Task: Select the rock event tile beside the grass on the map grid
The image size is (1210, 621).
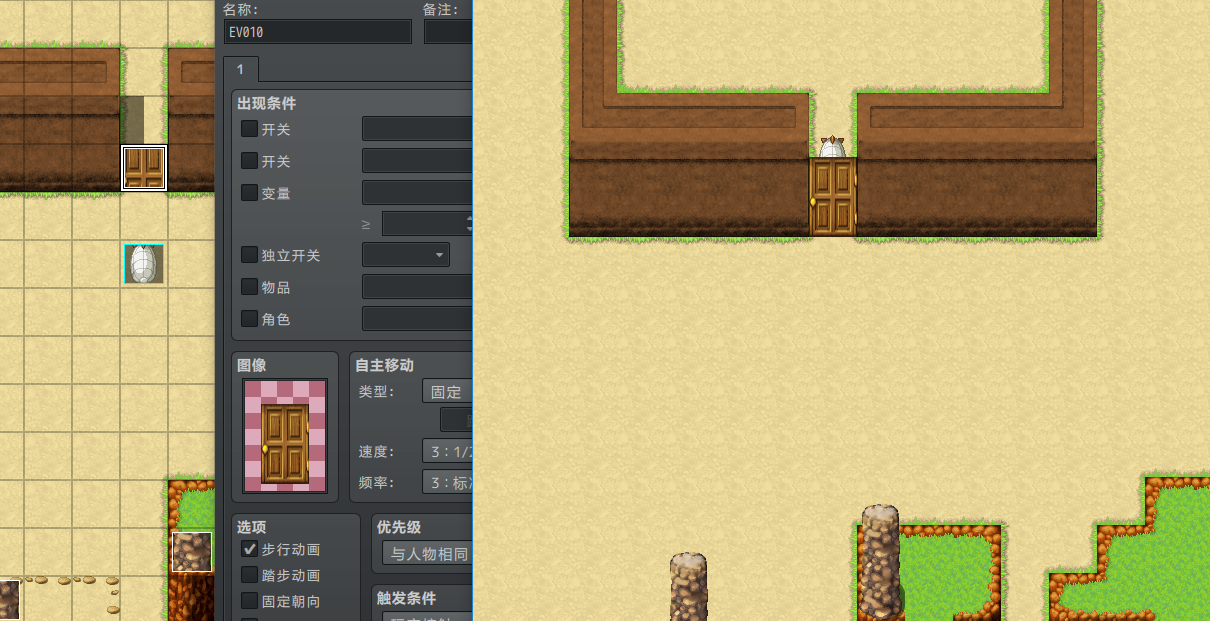Action: coord(192,552)
